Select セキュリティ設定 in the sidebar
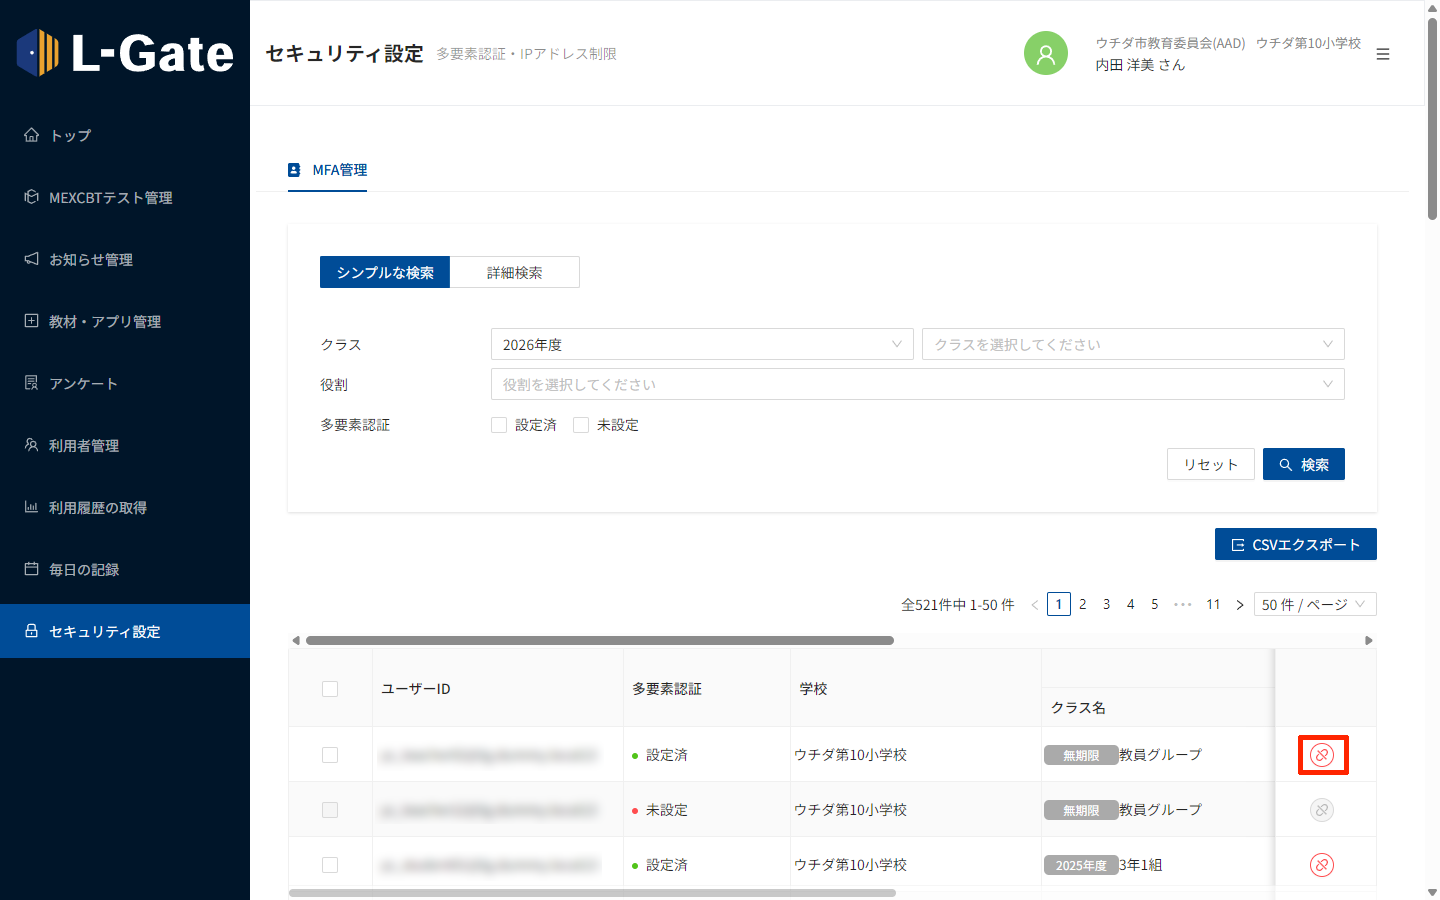 pyautogui.click(x=125, y=631)
